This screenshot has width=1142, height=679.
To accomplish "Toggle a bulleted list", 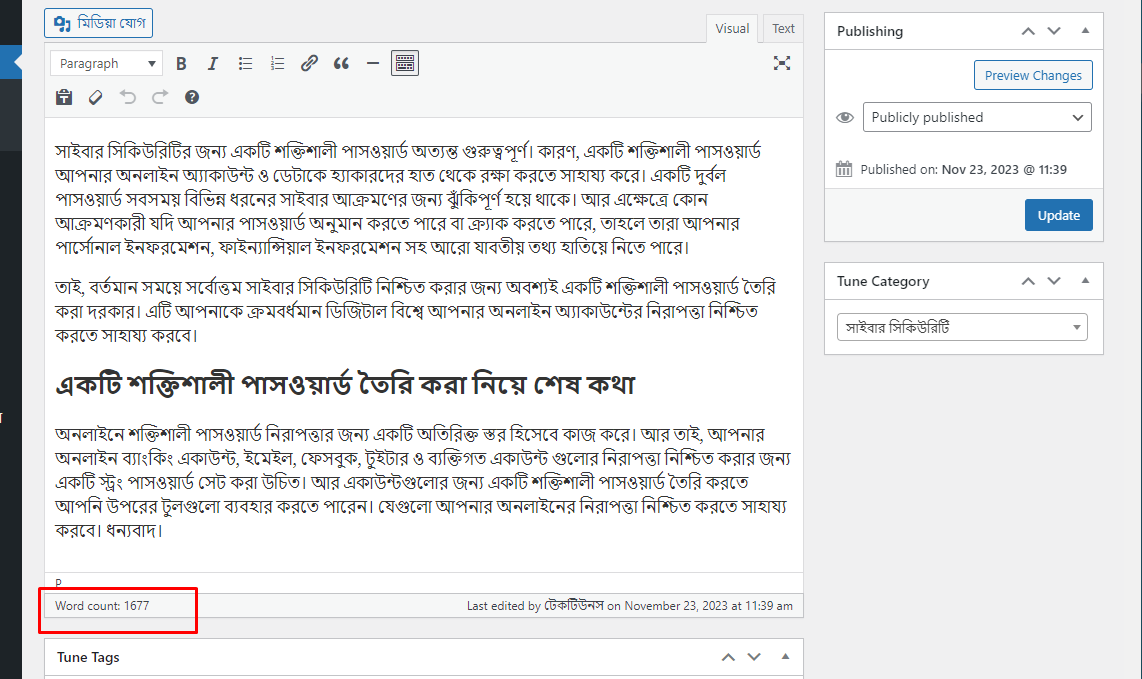I will [x=245, y=63].
